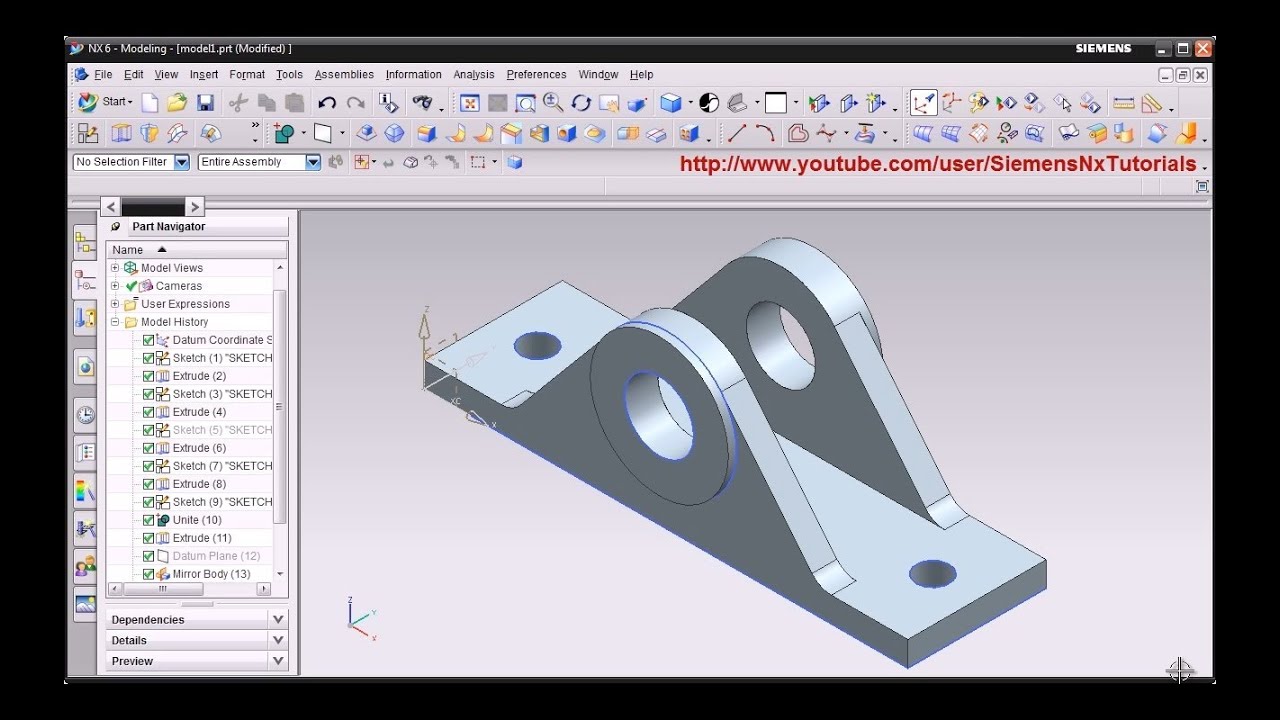Screen dimensions: 1280x720
Task: Open the Entire Assembly scope dropdown
Action: tap(313, 162)
